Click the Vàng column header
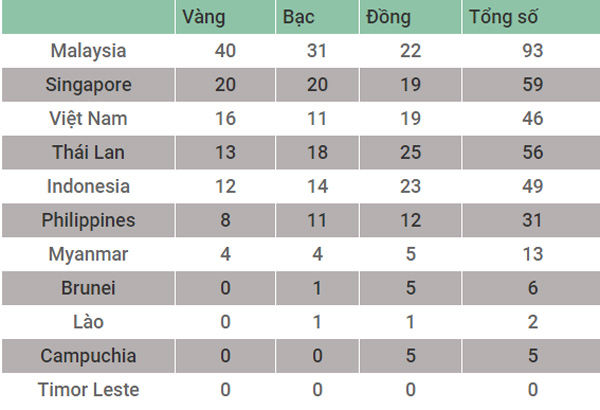 (225, 17)
